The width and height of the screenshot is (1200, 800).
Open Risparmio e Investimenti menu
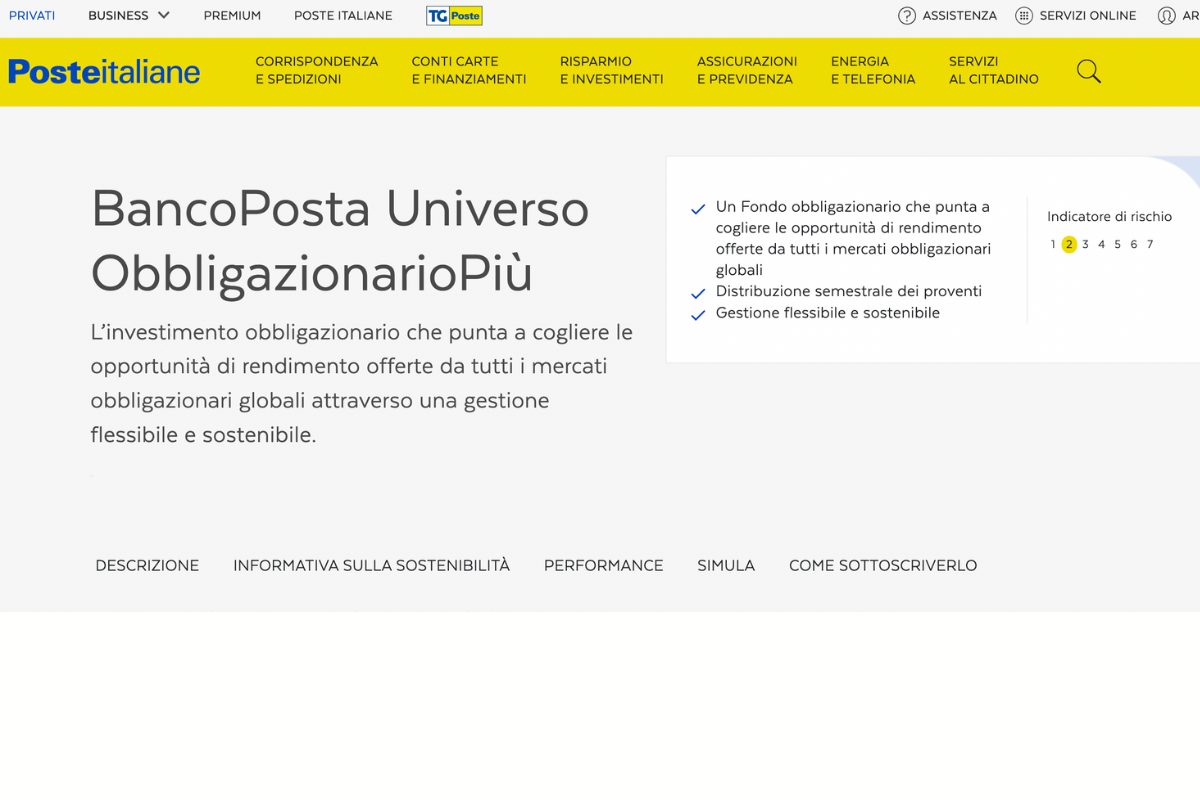pyautogui.click(x=612, y=70)
